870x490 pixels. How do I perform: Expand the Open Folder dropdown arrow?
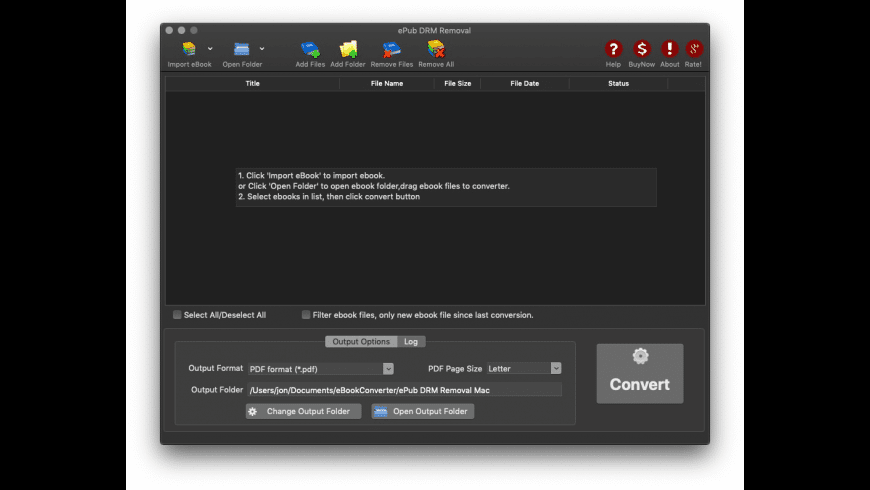pyautogui.click(x=262, y=49)
